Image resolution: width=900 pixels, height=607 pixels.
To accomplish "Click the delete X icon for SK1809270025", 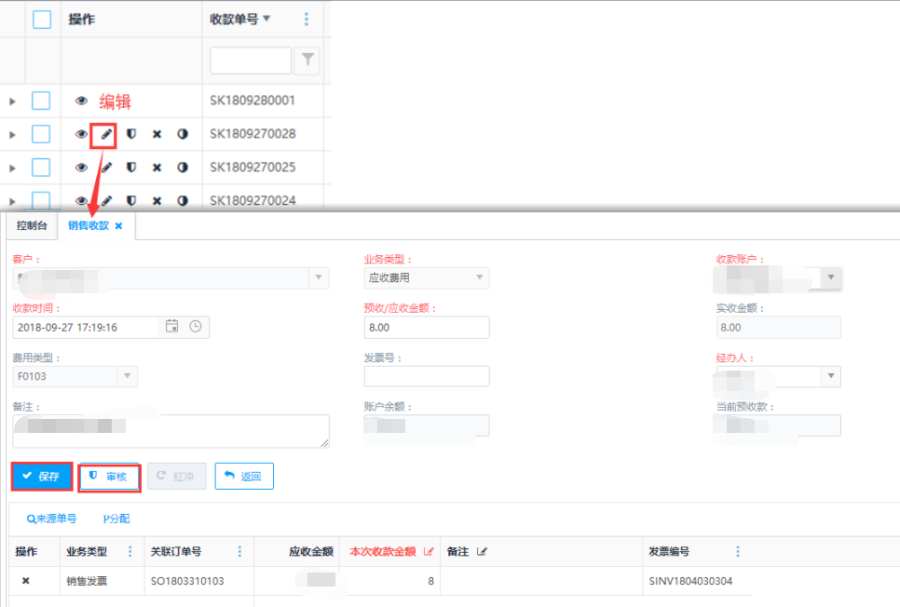I will 157,167.
